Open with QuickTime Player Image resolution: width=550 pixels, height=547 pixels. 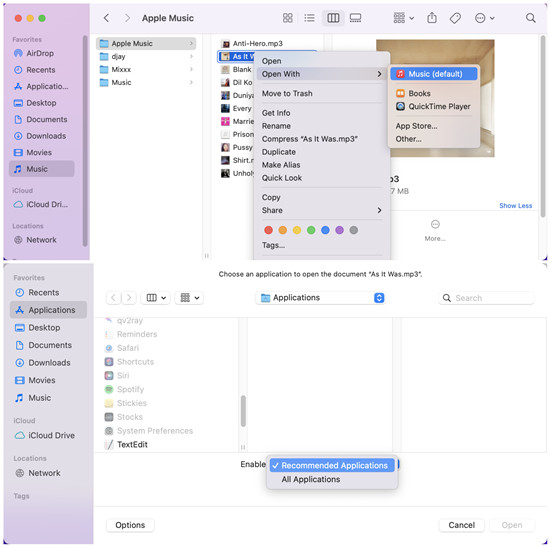[434, 106]
